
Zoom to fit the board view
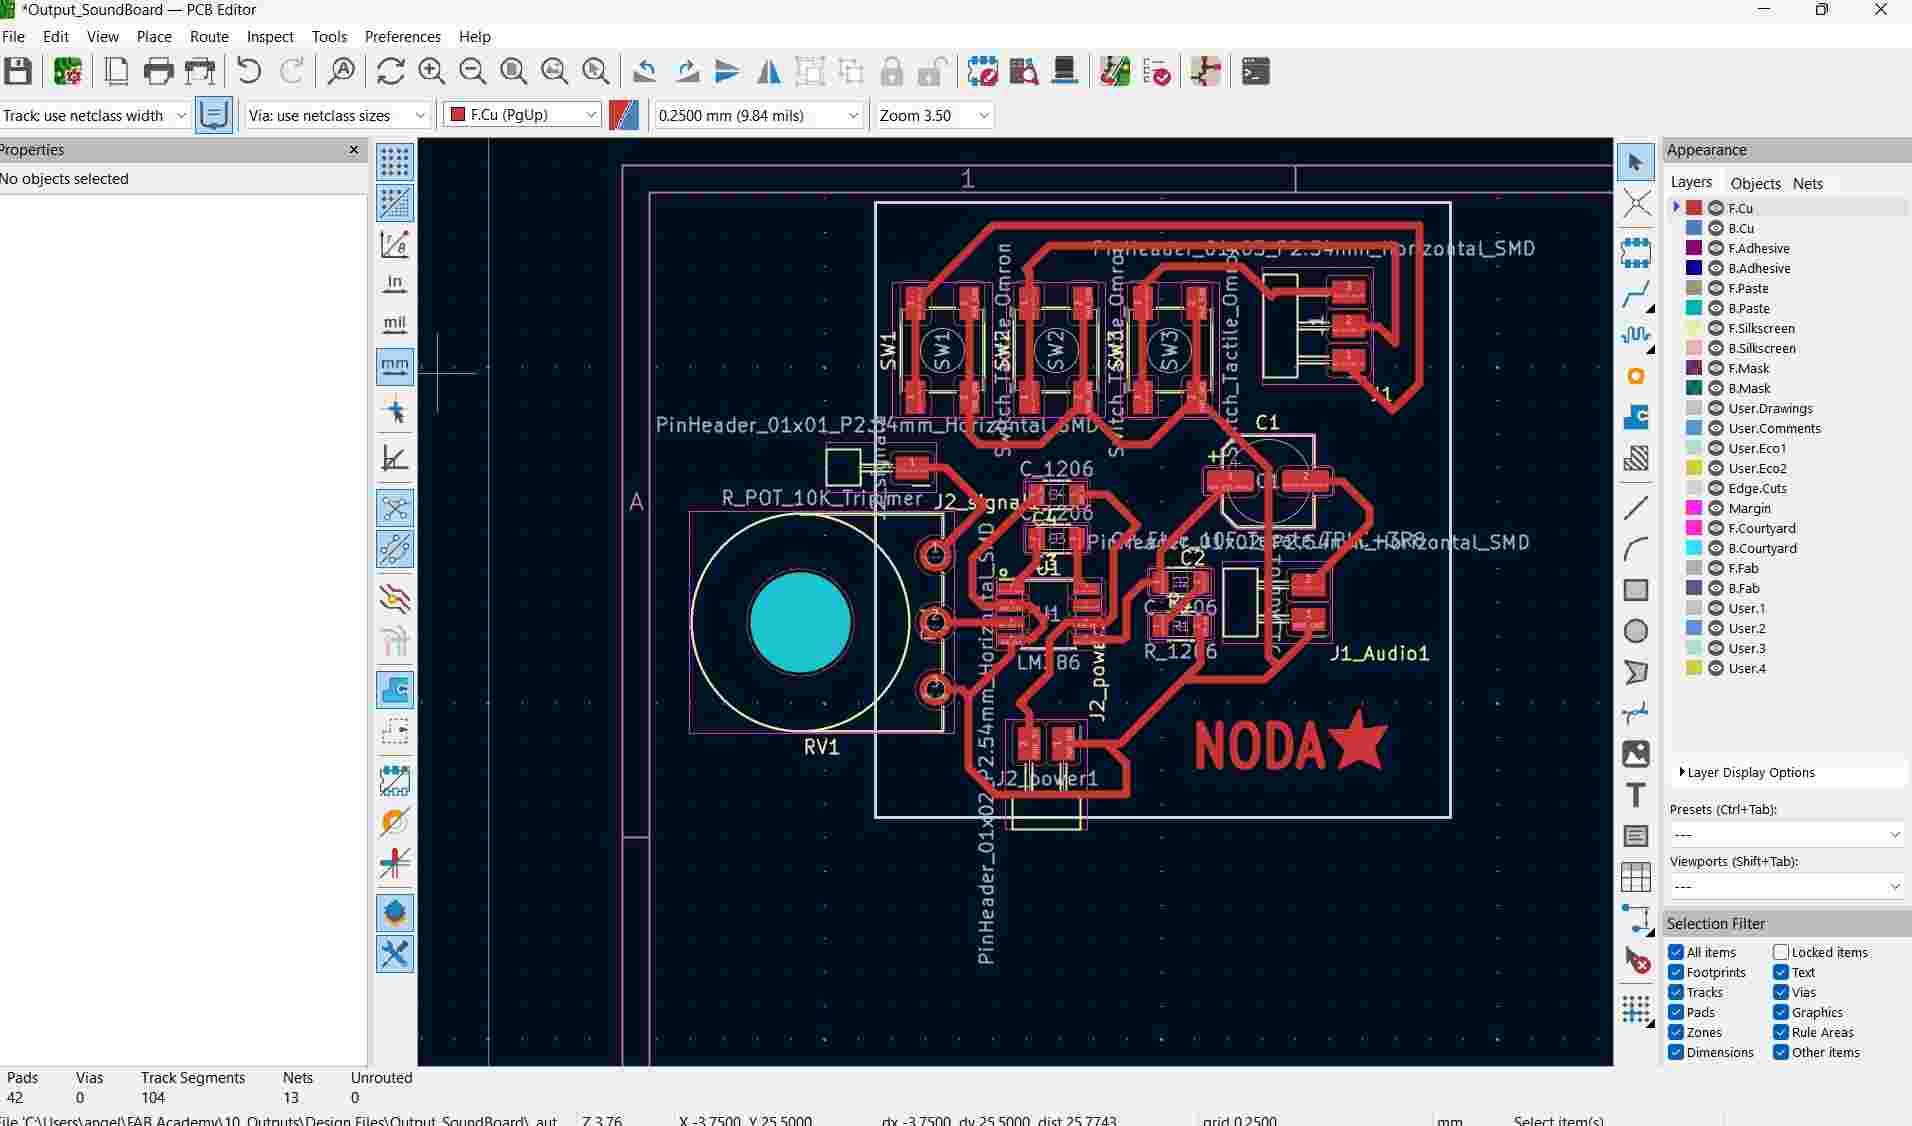[513, 71]
